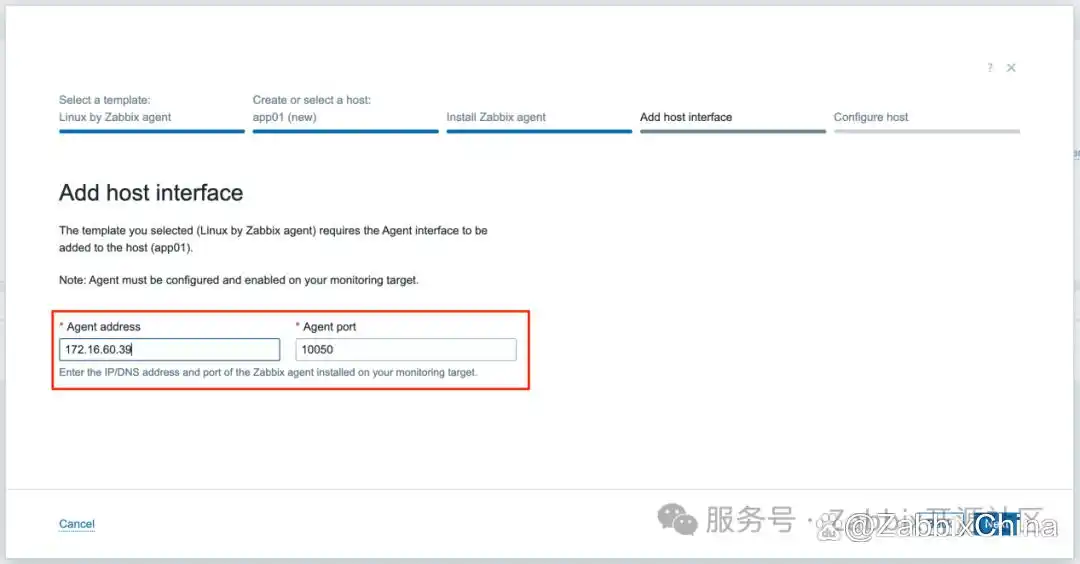Click the hint 'Enter the IP/DNS address and port'
This screenshot has width=1080, height=564.
[x=268, y=373]
